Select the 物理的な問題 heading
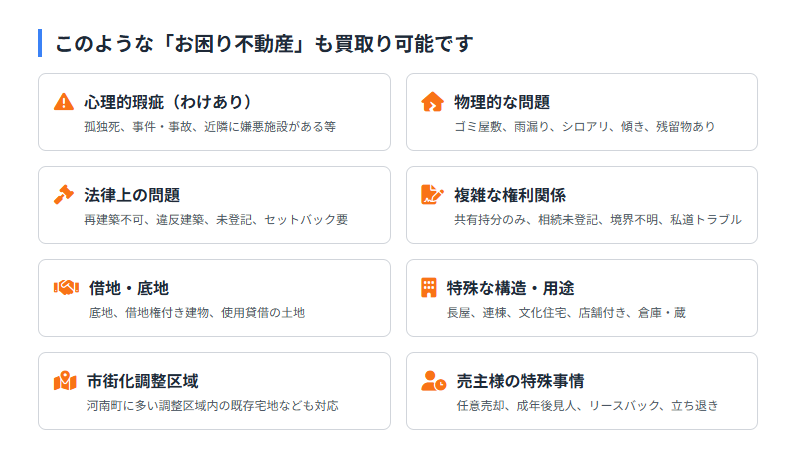795x459 pixels. tap(502, 102)
